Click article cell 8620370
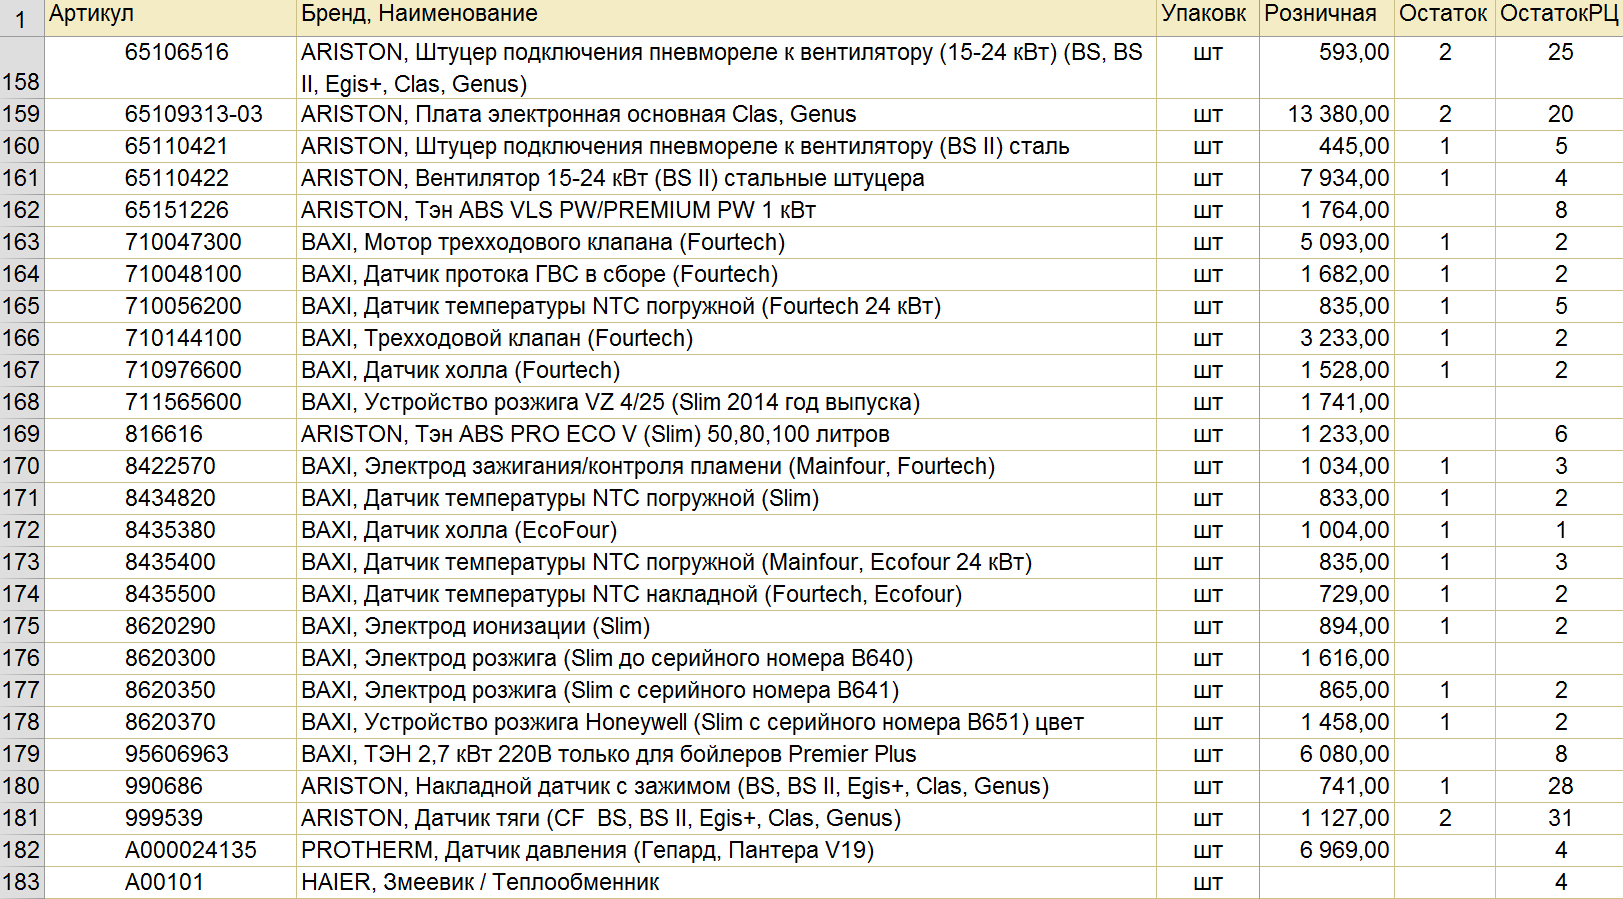The height and width of the screenshot is (899, 1623). click(170, 722)
